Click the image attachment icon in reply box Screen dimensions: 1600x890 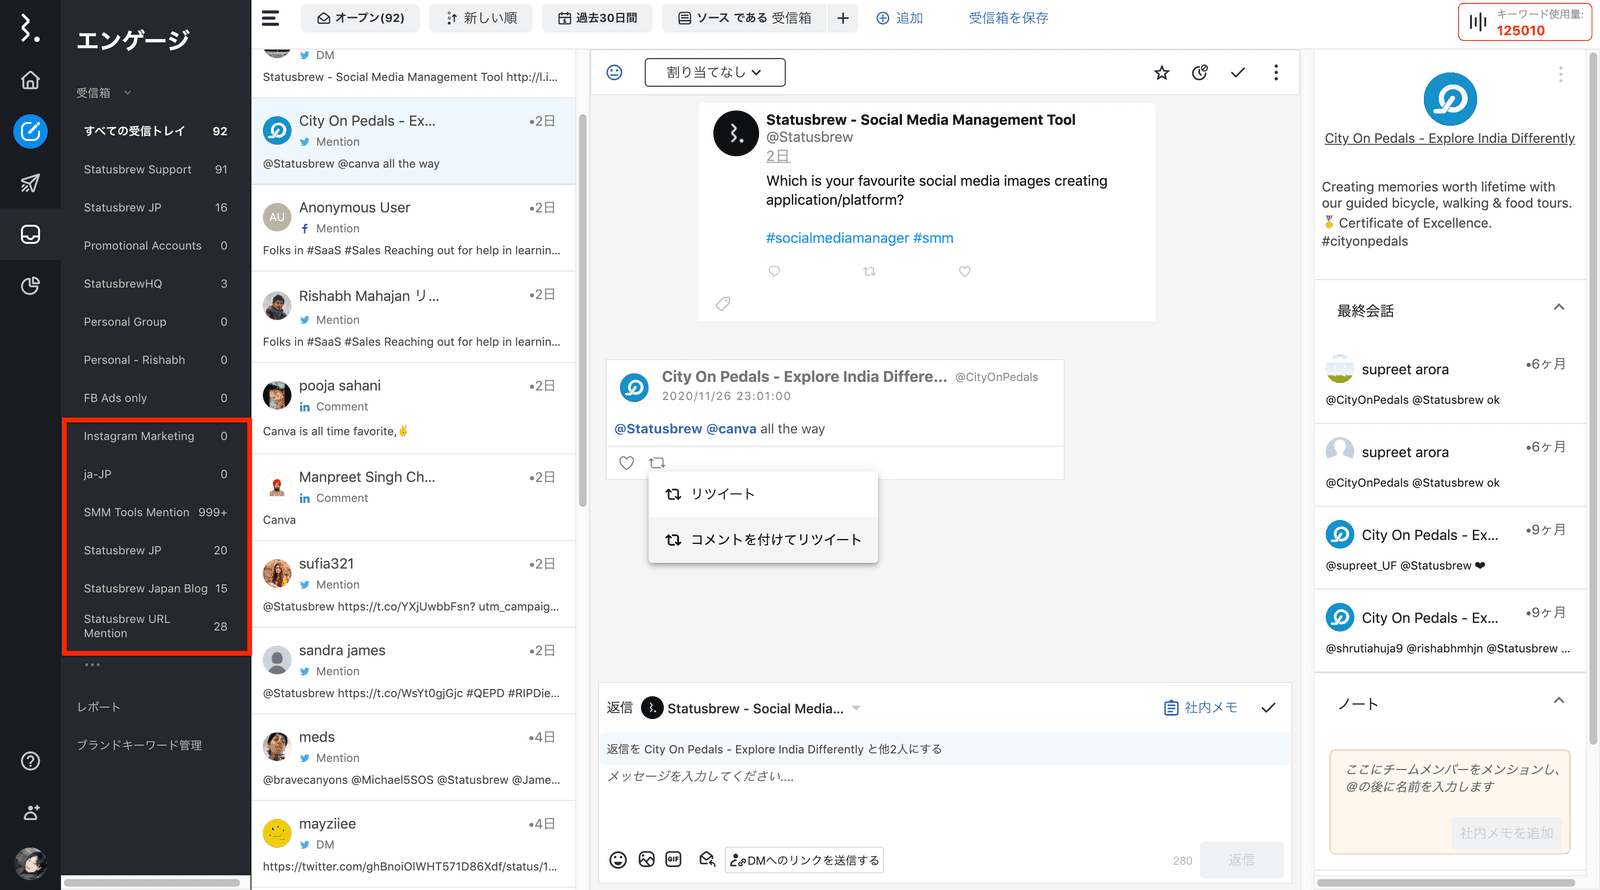pos(647,860)
